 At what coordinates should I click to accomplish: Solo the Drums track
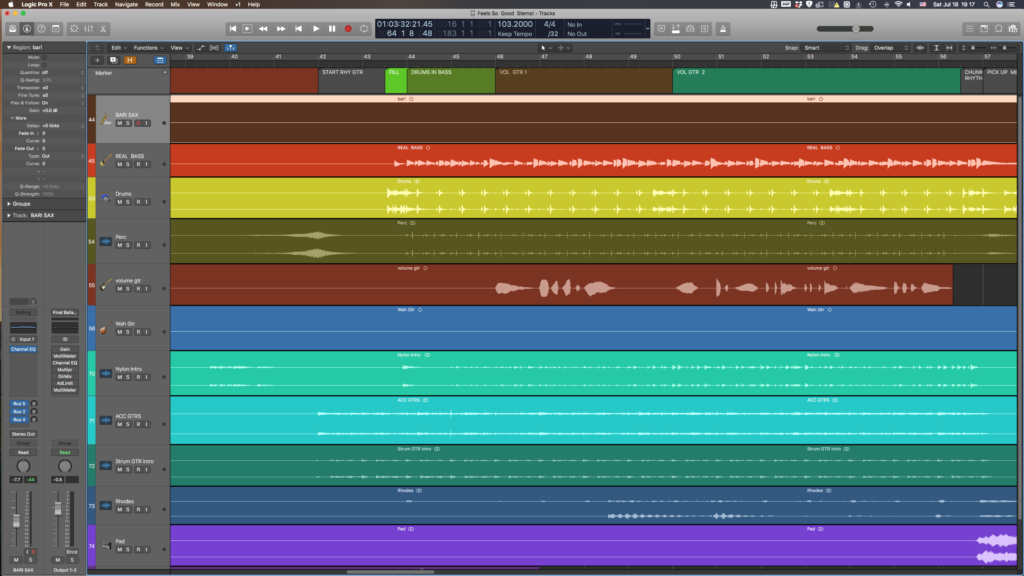pos(128,202)
